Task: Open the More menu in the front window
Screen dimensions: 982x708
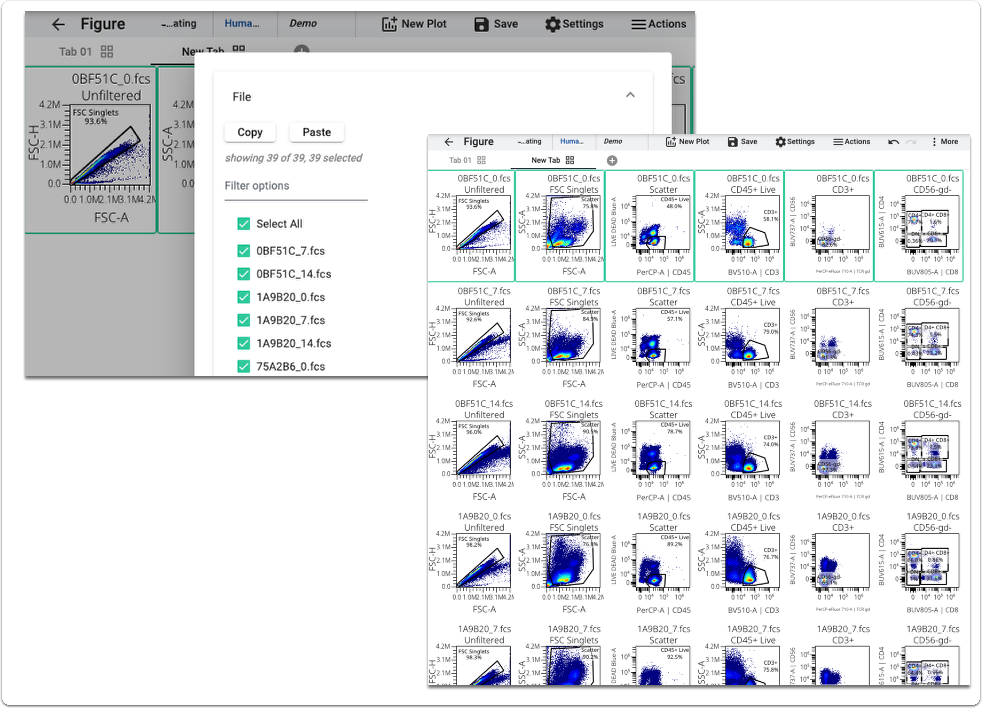Action: [x=945, y=142]
